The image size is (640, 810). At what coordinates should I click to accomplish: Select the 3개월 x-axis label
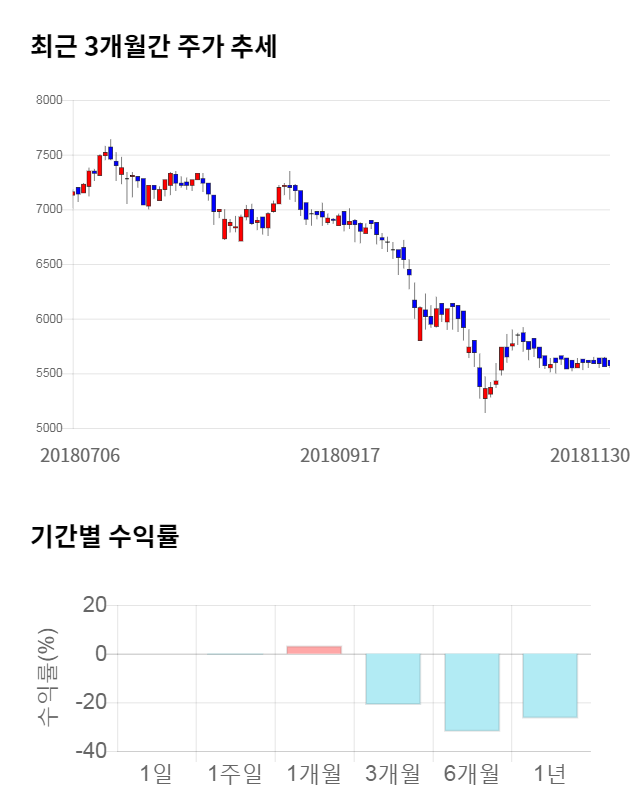(393, 773)
